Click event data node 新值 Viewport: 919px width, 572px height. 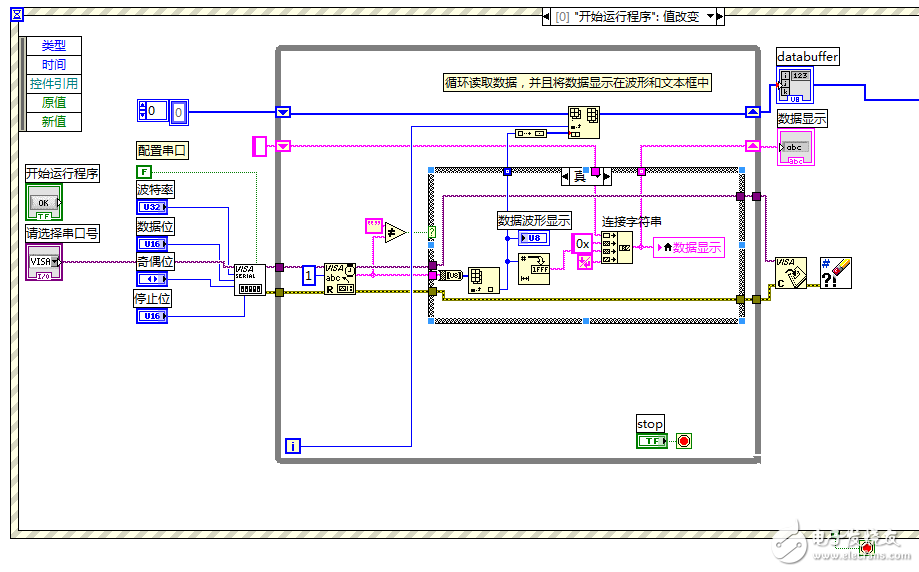[x=53, y=121]
